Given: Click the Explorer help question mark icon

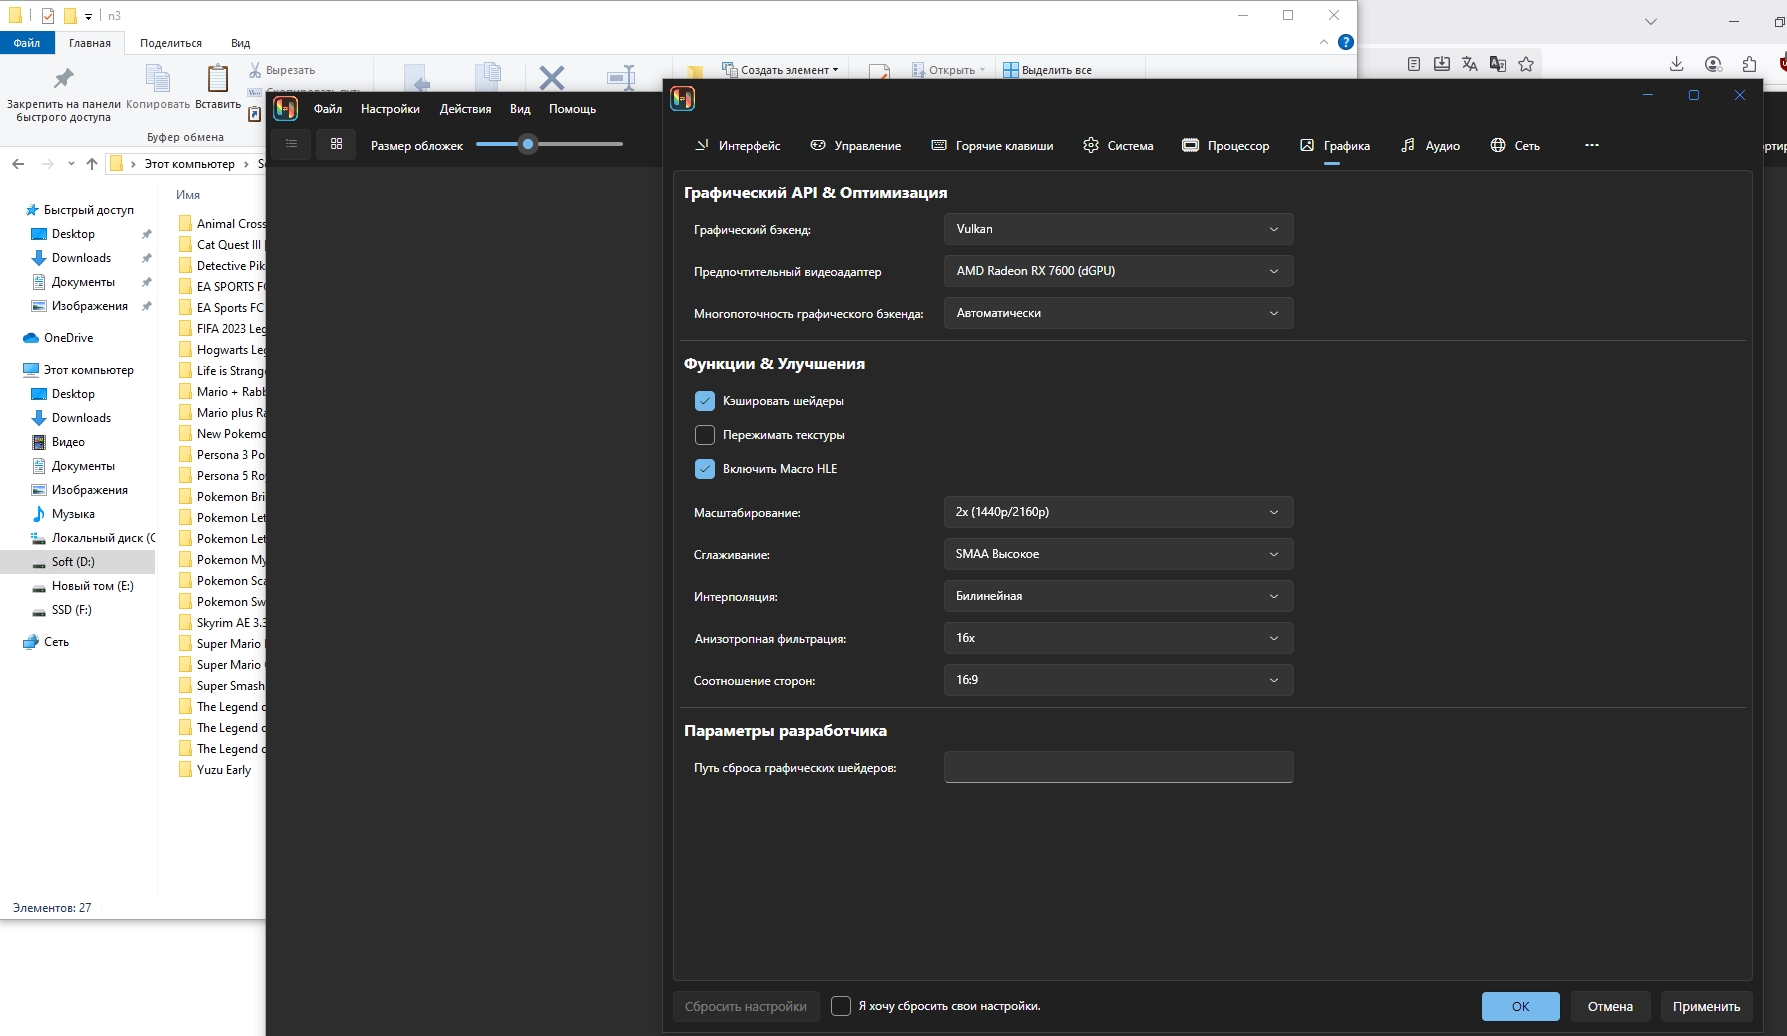Looking at the screenshot, I should pos(1345,42).
